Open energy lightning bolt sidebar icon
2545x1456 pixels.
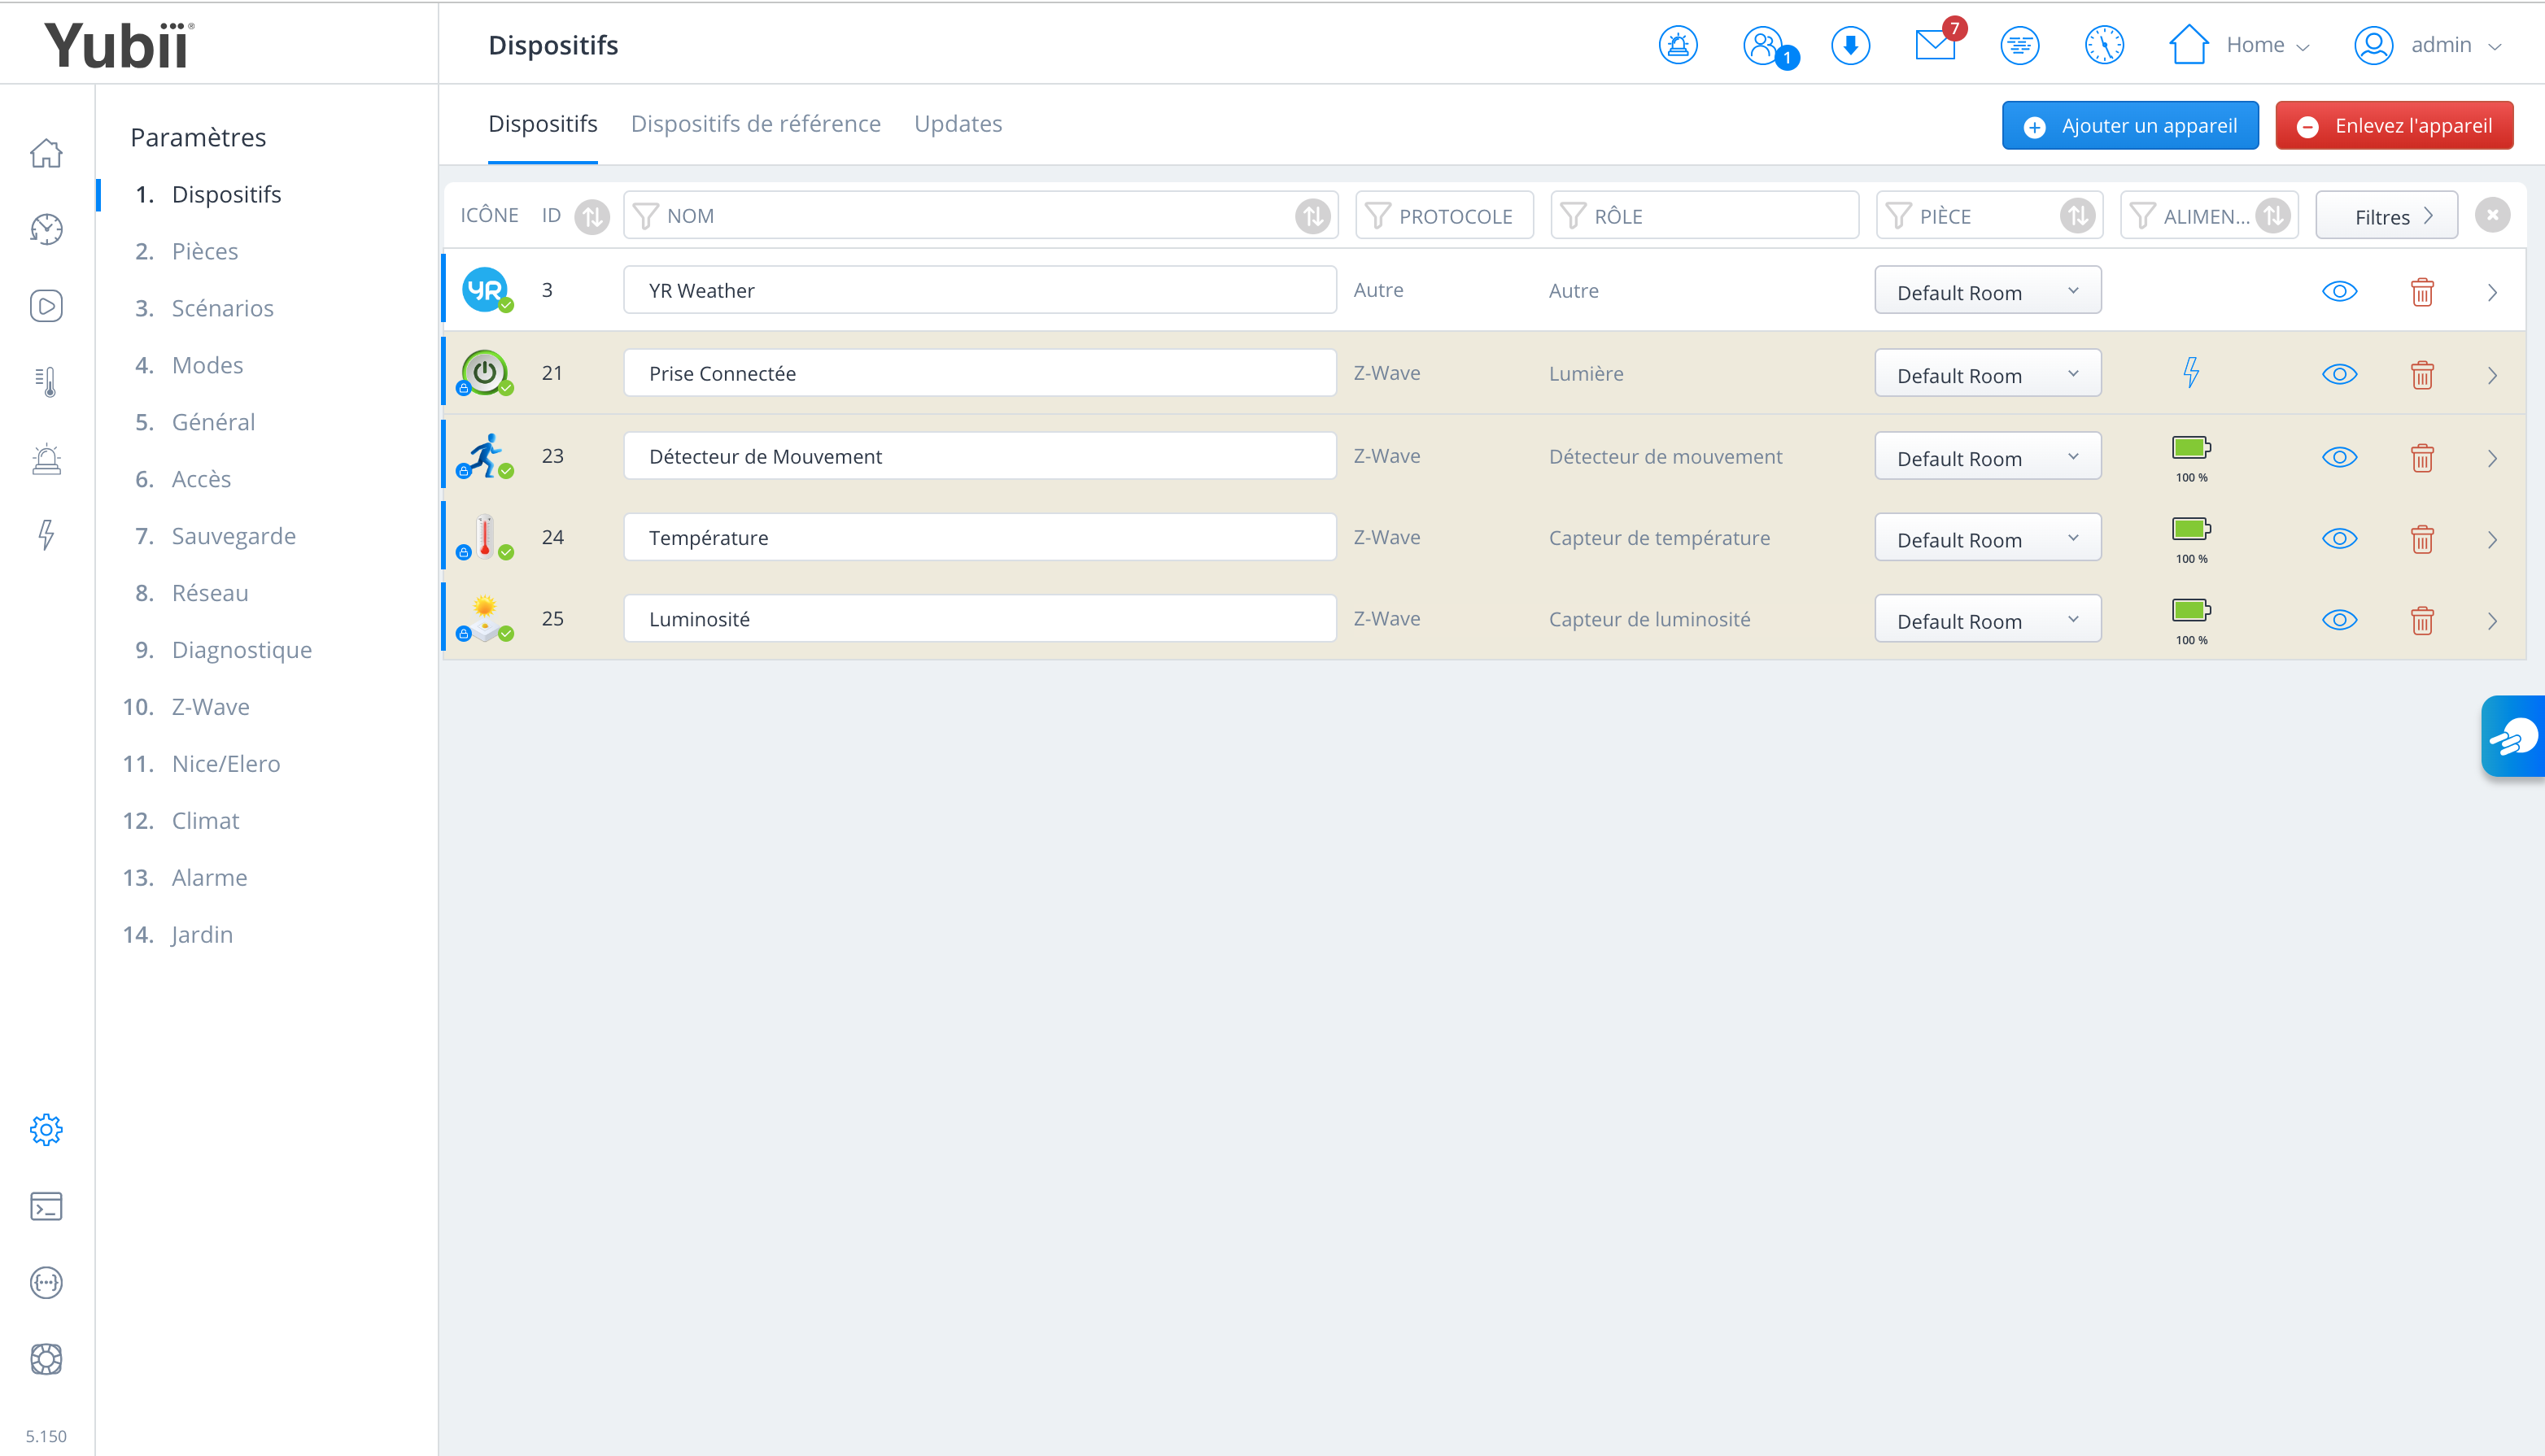click(46, 534)
